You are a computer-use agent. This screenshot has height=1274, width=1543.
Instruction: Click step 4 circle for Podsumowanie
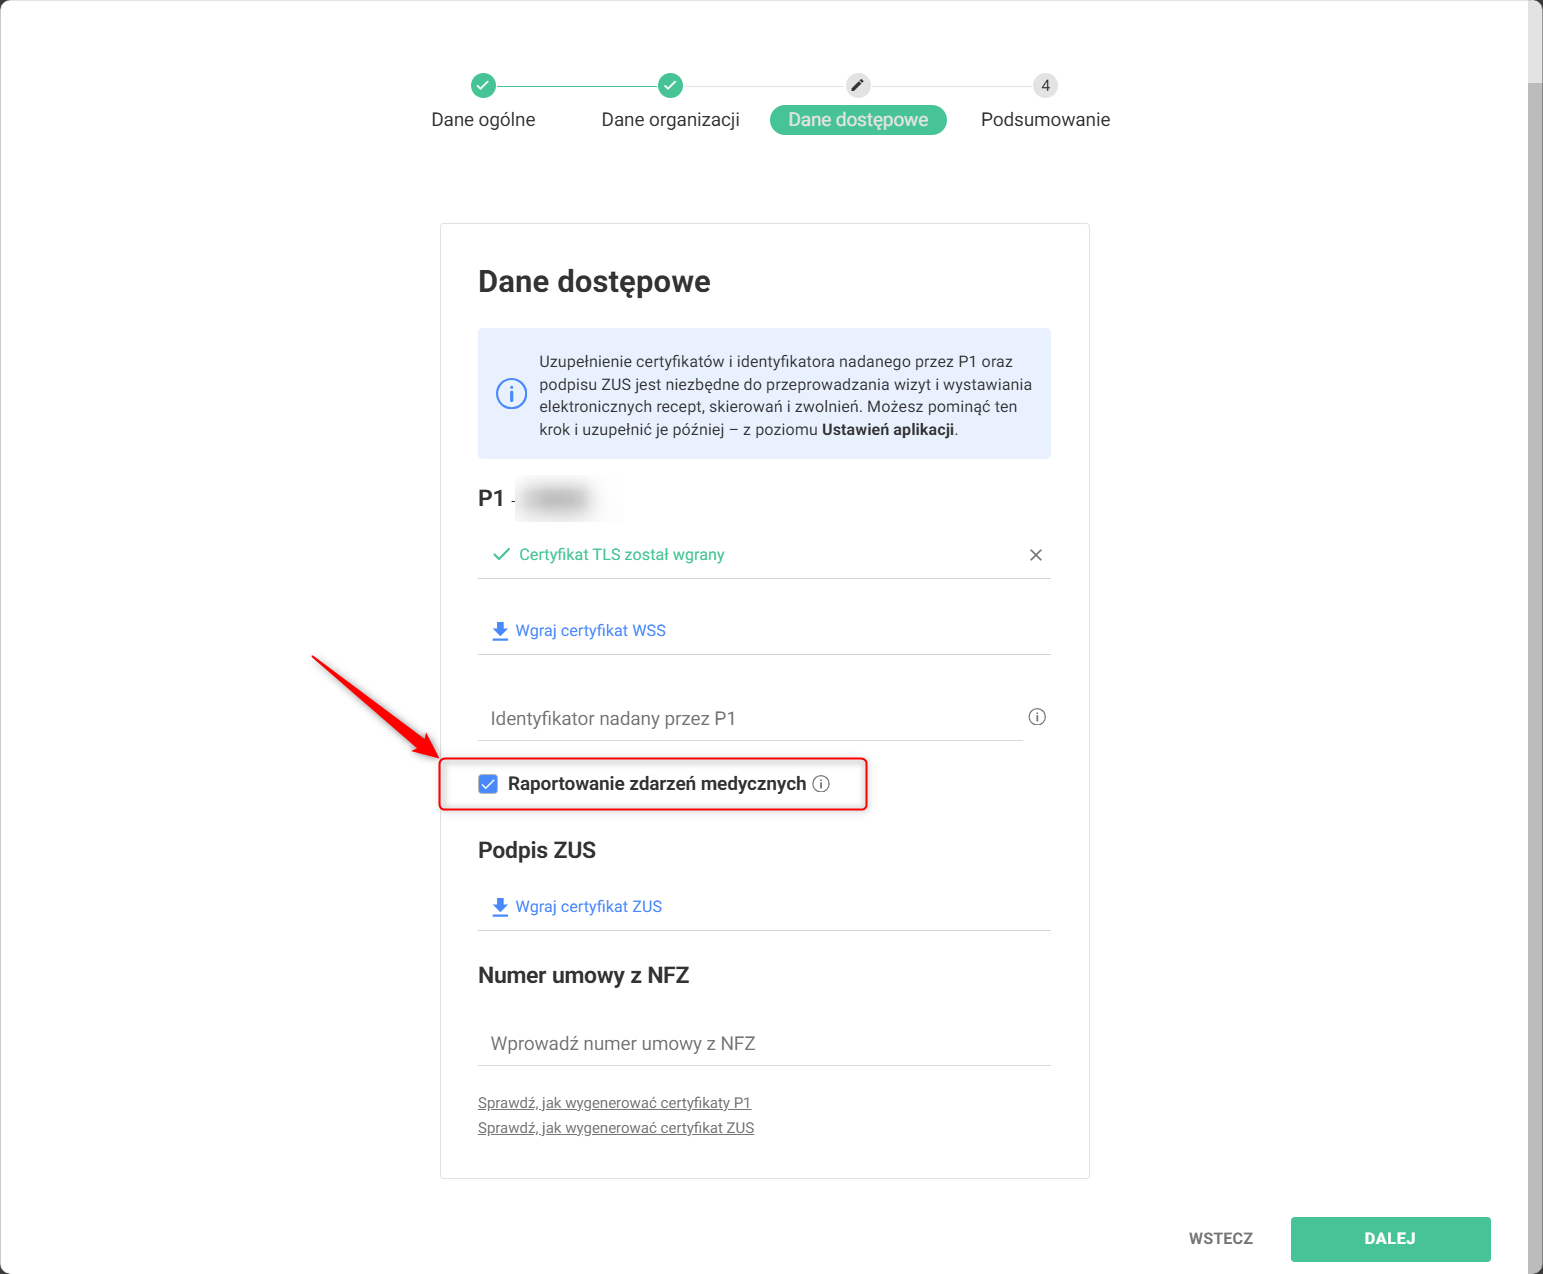click(x=1045, y=86)
